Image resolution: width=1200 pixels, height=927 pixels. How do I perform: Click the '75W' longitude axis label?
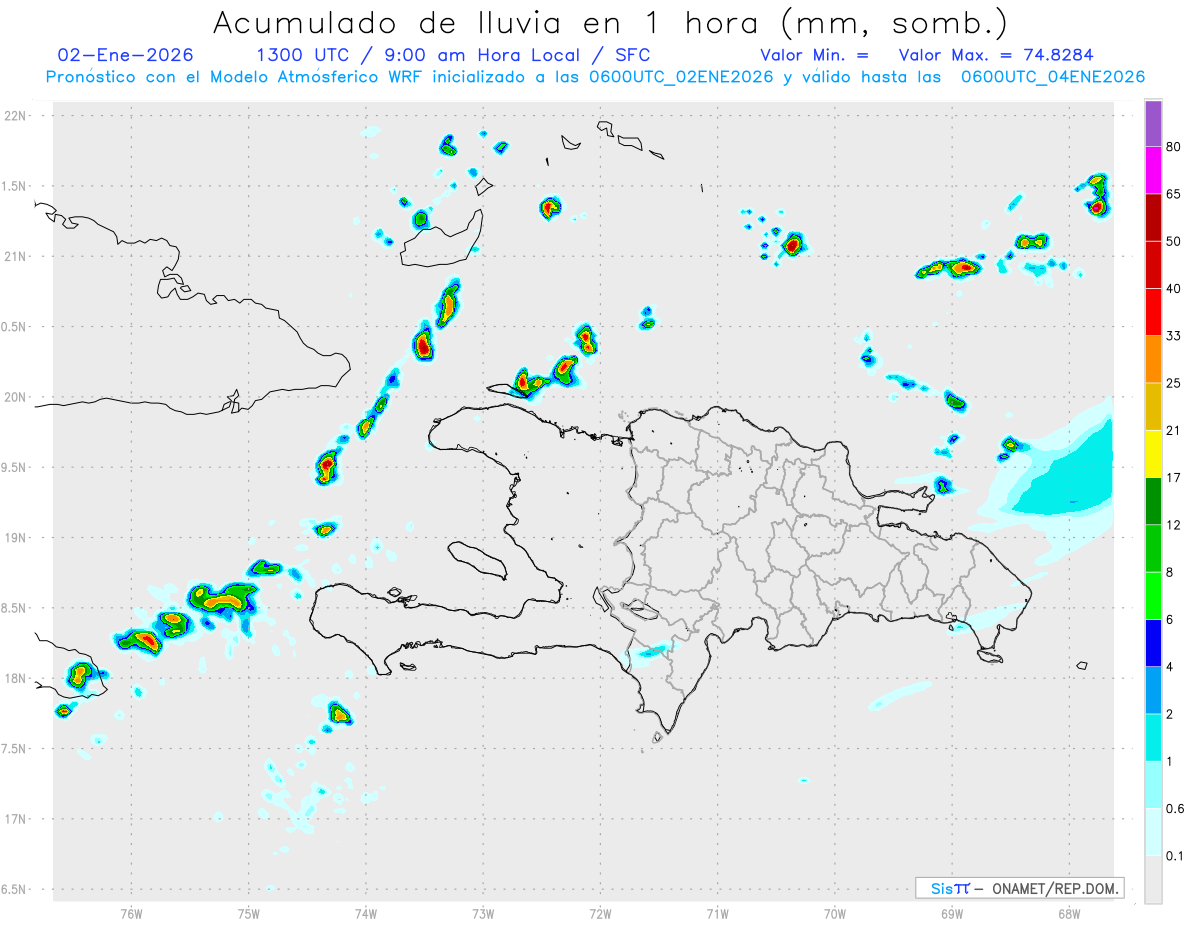coord(249,912)
